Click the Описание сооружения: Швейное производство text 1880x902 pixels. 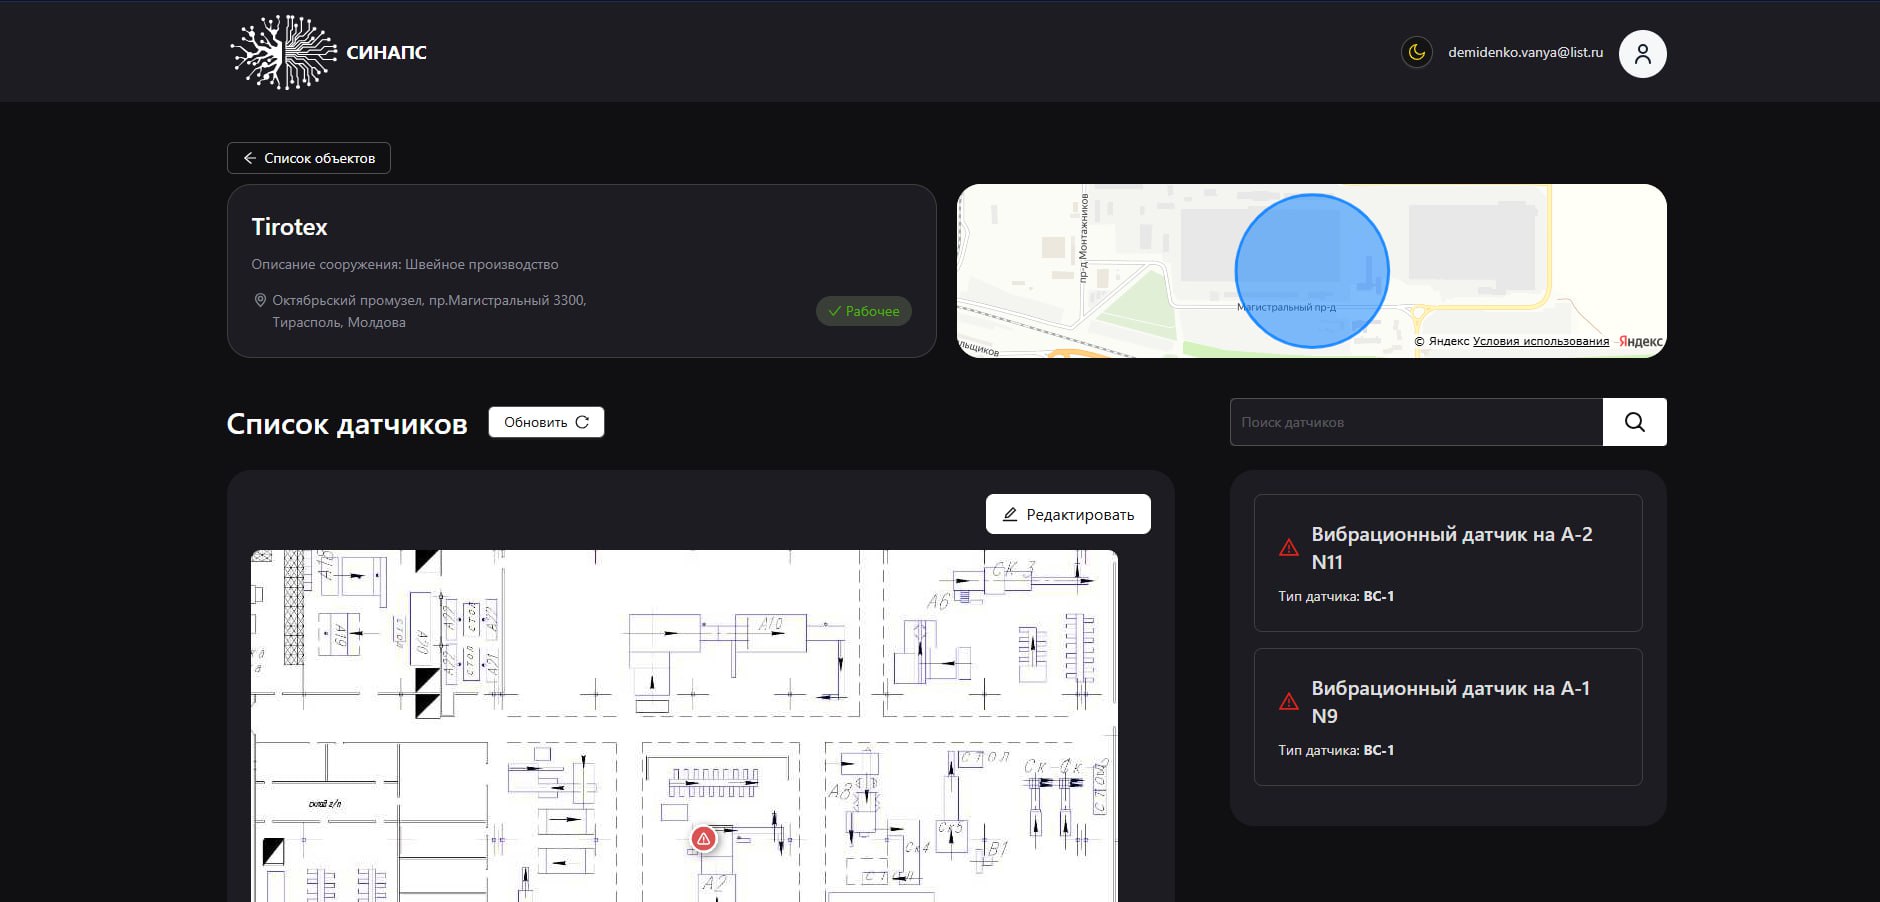click(405, 264)
